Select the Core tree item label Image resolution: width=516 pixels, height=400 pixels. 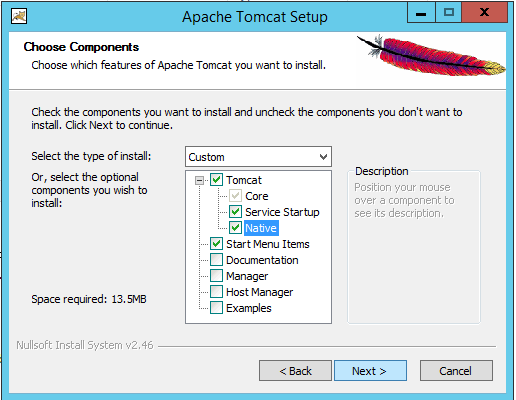pos(257,196)
